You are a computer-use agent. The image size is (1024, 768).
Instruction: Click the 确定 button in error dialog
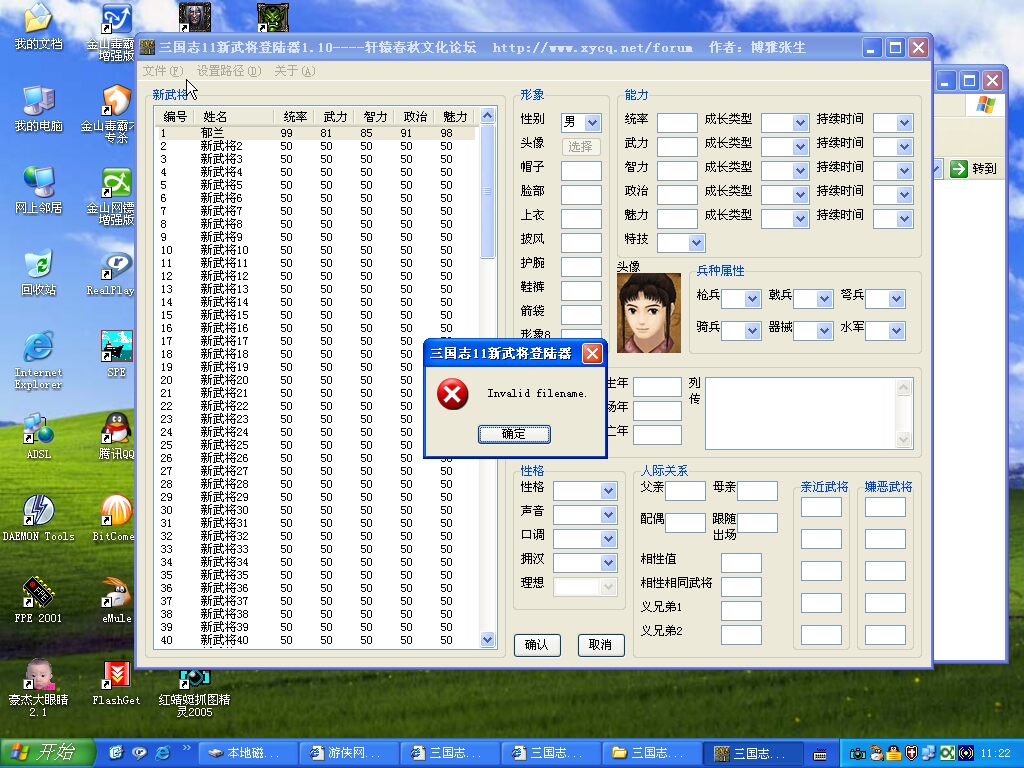[513, 434]
